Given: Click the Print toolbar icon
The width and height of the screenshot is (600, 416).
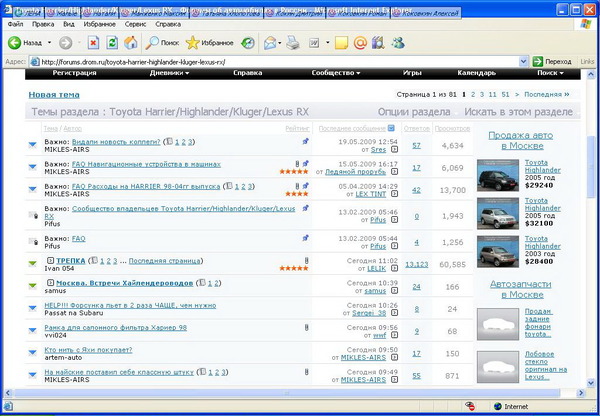Looking at the screenshot, I should pos(293,43).
